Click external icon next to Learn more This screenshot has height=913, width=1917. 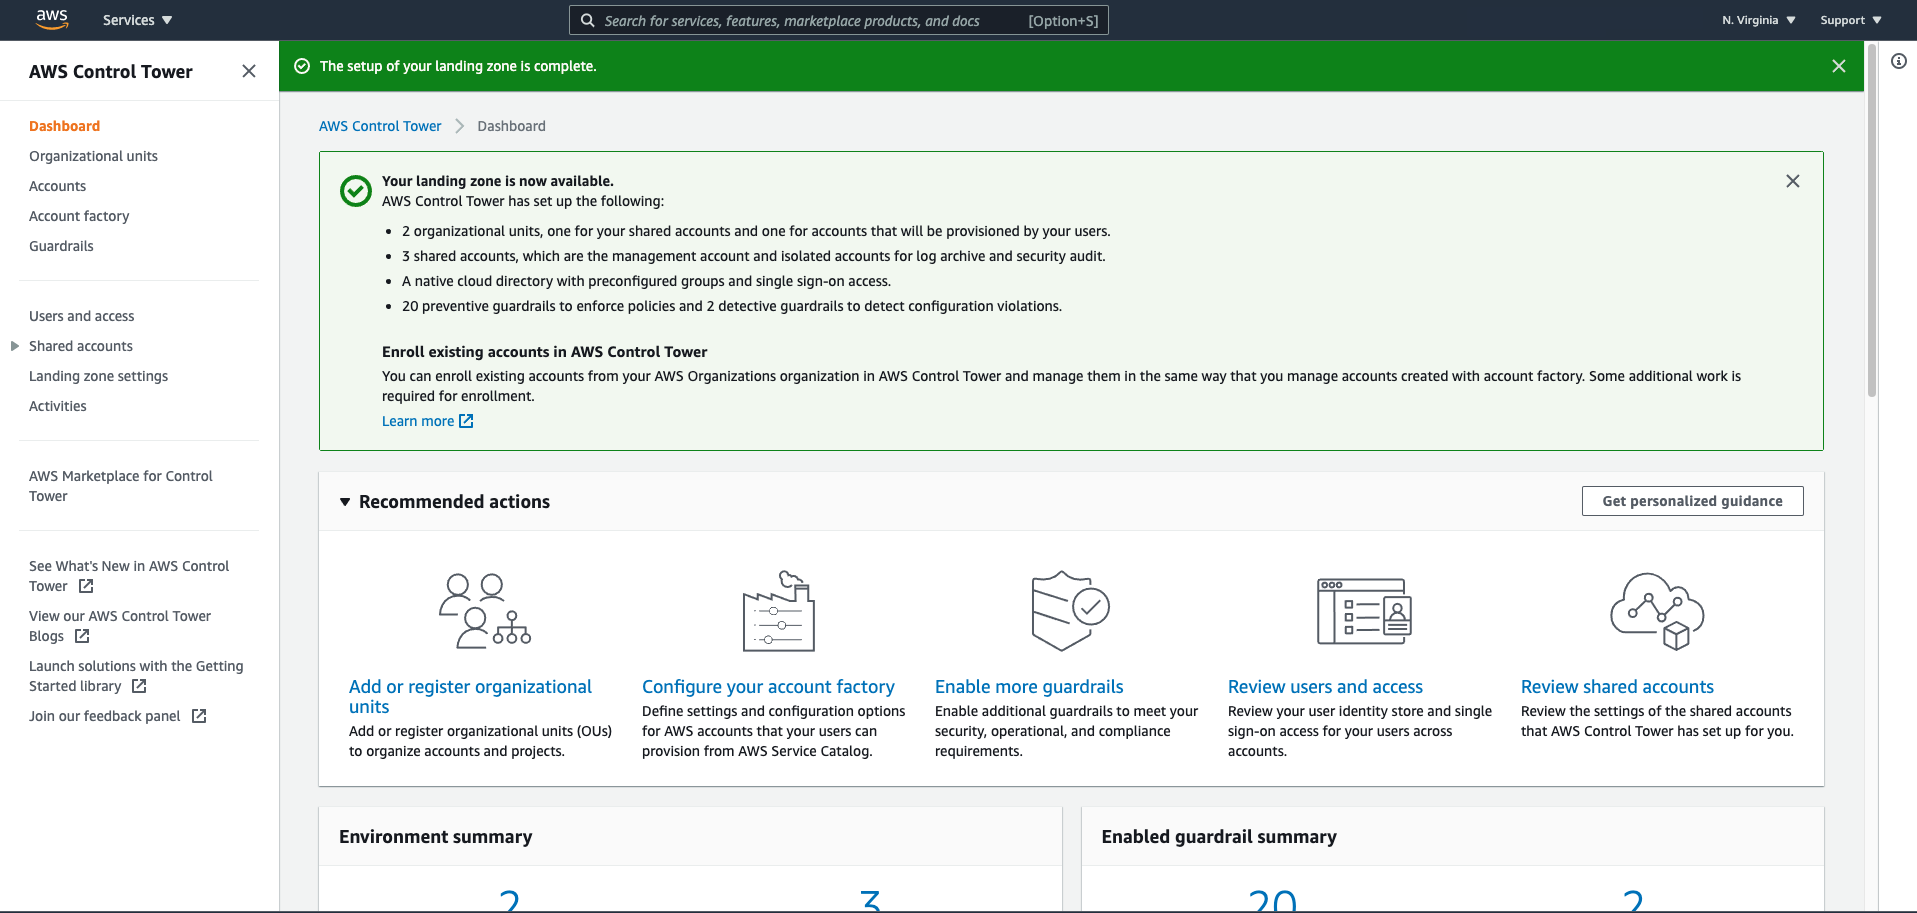coord(466,421)
